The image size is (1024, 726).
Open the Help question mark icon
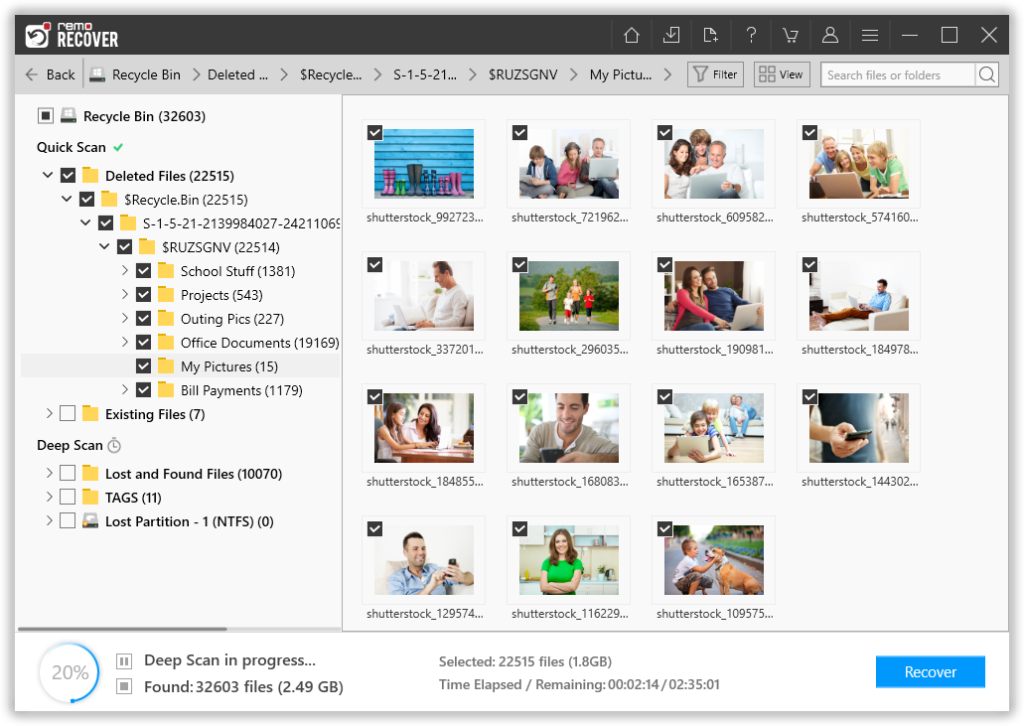(751, 35)
